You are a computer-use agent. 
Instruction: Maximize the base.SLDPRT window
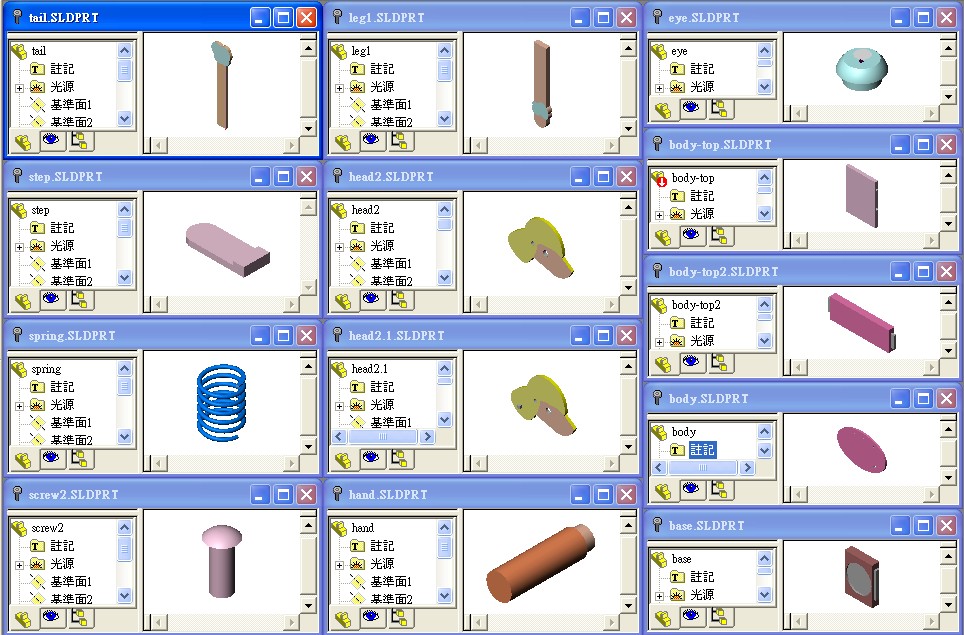coord(923,526)
